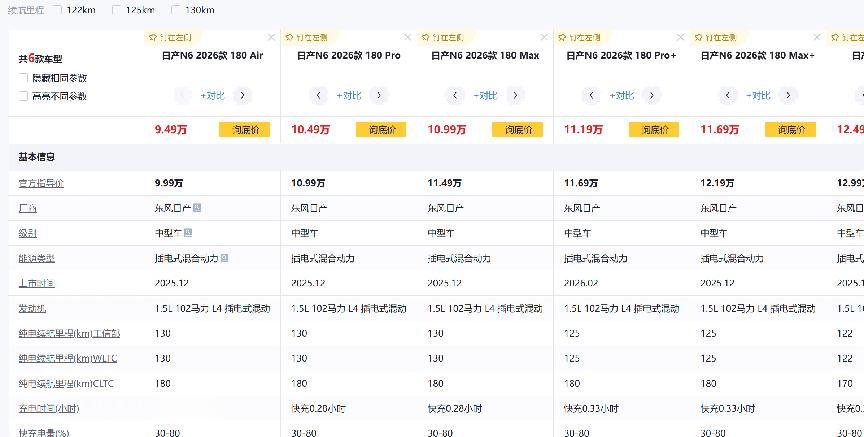Tick the 125km range checkbox
This screenshot has width=864, height=437.
point(116,10)
